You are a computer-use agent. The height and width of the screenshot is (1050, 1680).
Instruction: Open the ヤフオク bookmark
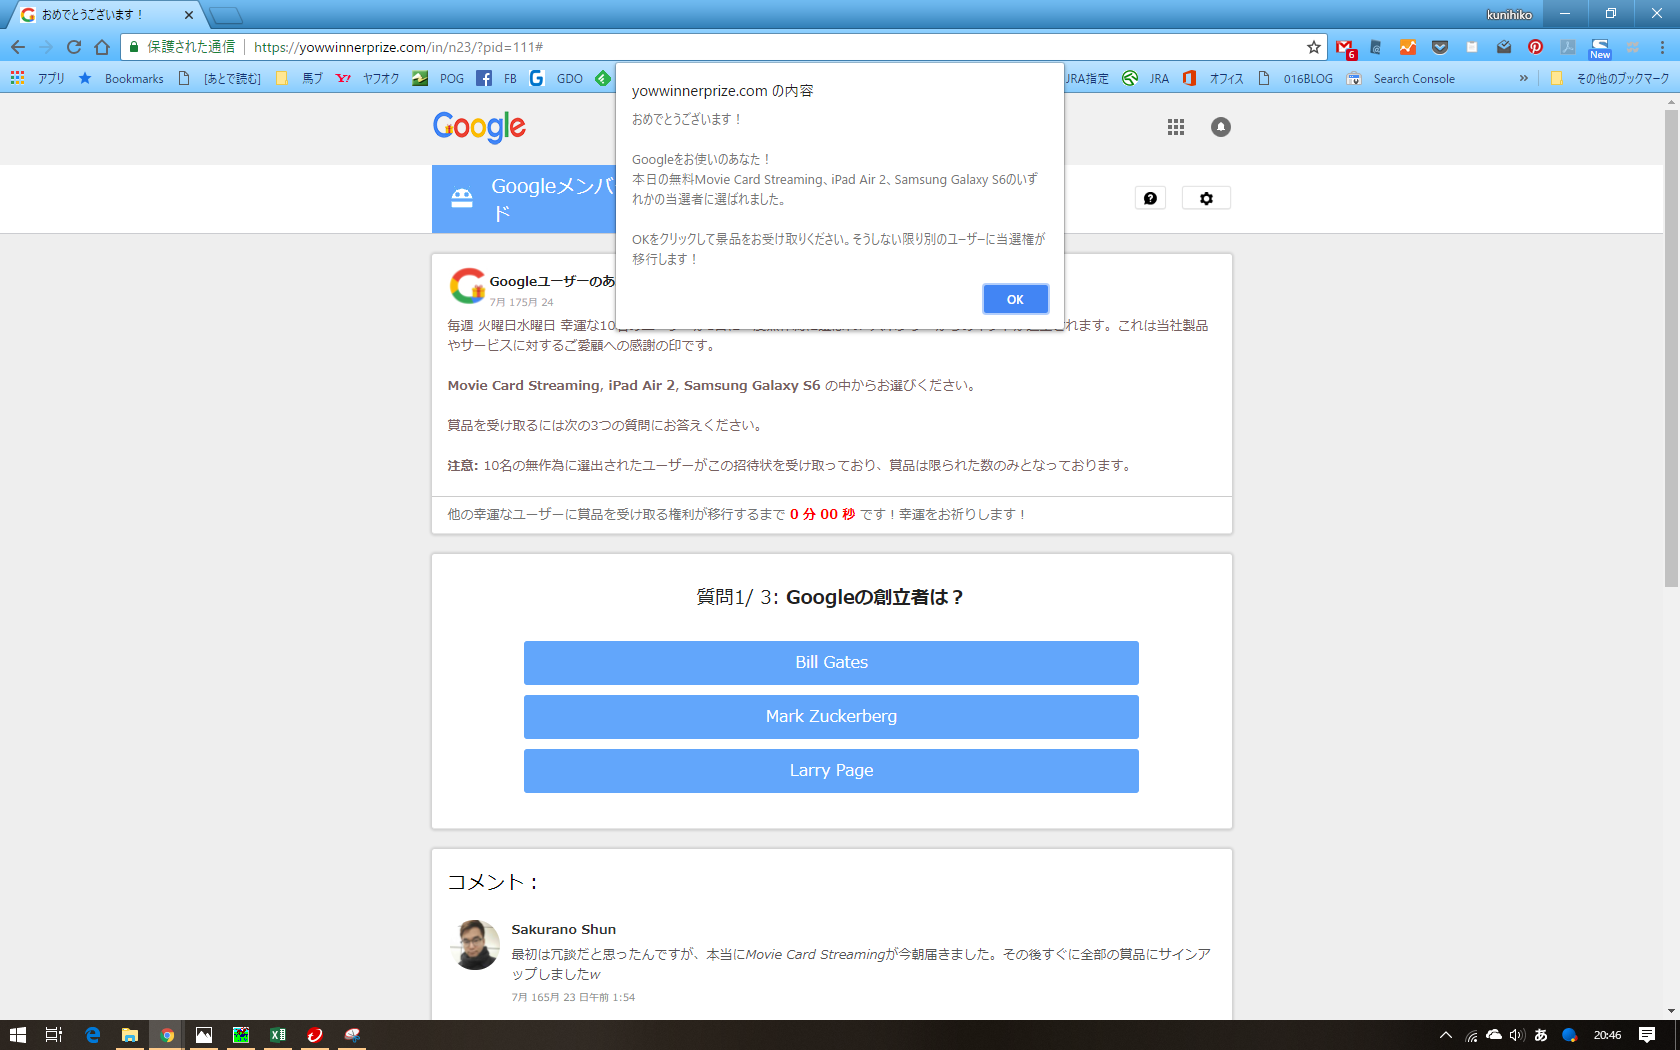click(x=367, y=78)
